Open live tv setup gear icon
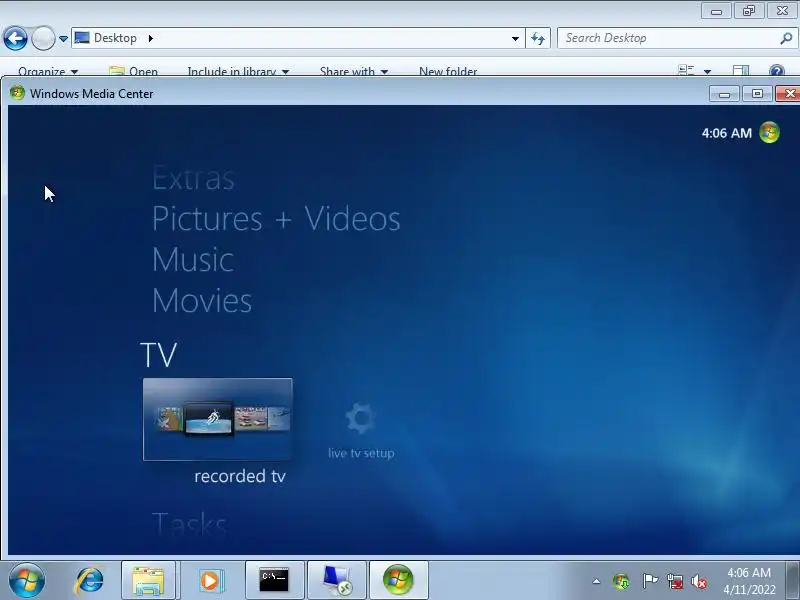The image size is (800, 600). pos(361,418)
